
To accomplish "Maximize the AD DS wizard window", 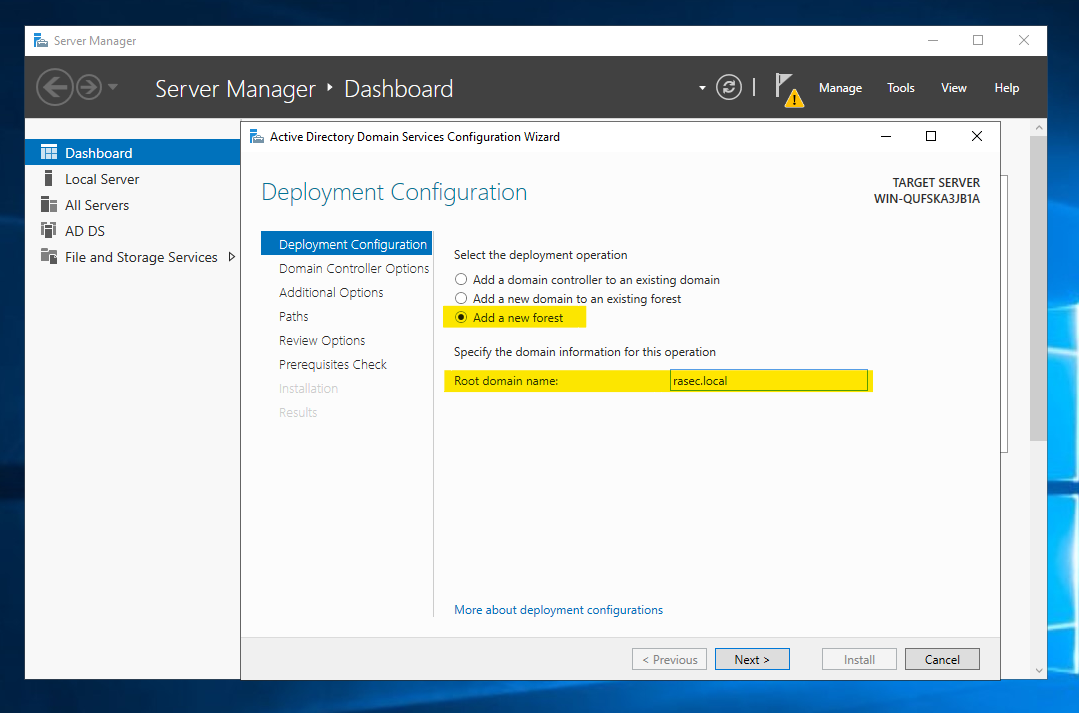I will [x=931, y=136].
